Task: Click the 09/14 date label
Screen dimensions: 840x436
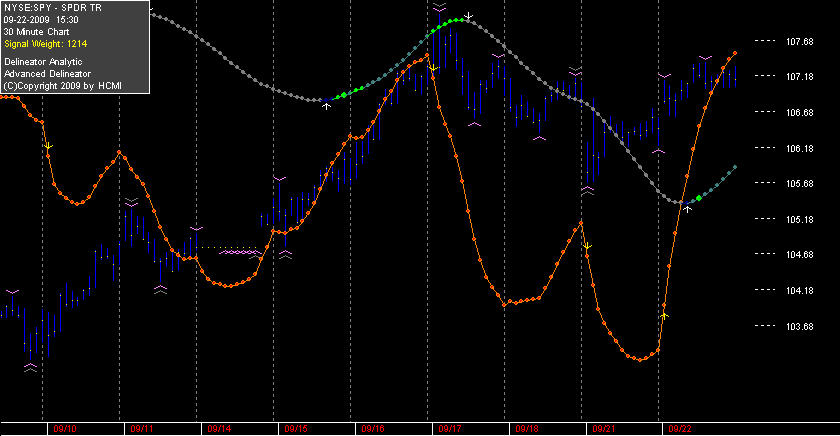Action: [219, 429]
